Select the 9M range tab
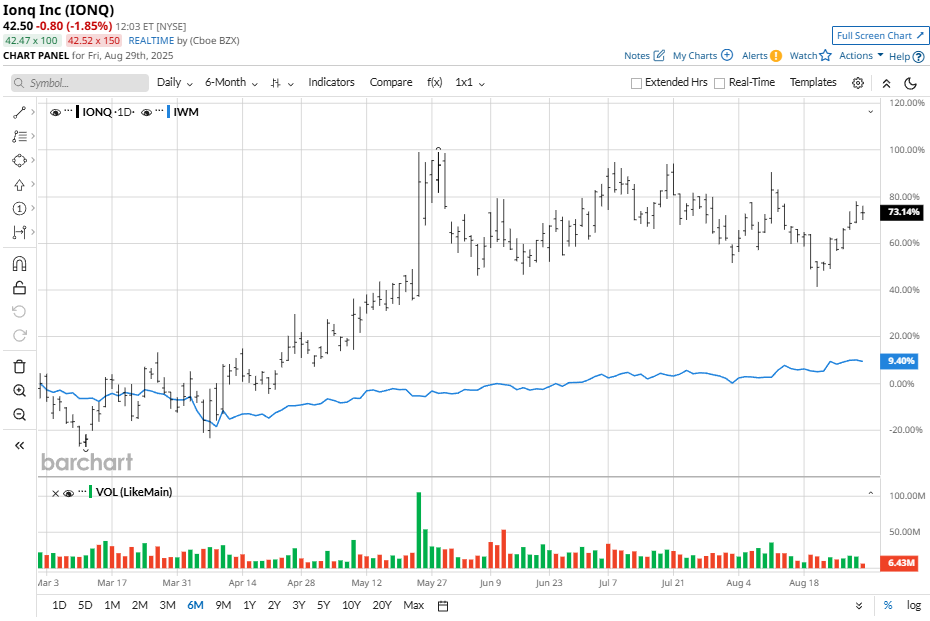The height and width of the screenshot is (621, 930). coord(223,606)
